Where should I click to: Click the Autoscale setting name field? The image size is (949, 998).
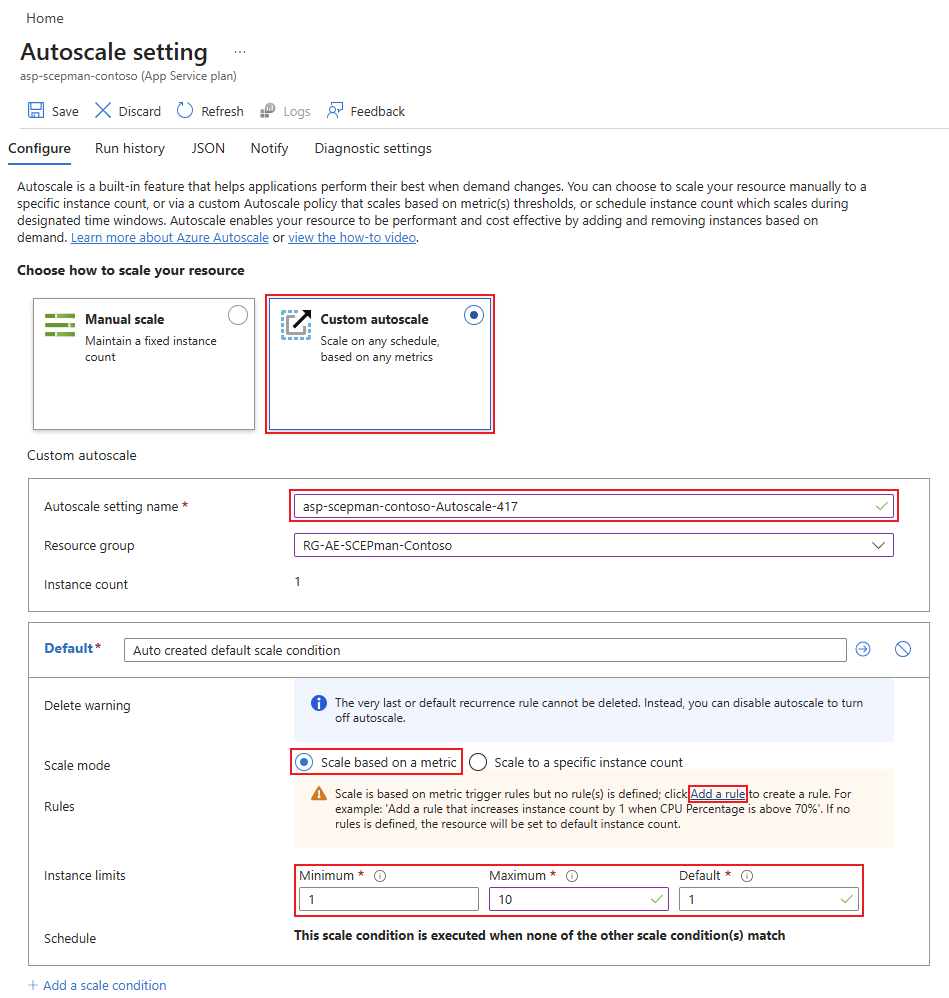coord(580,506)
